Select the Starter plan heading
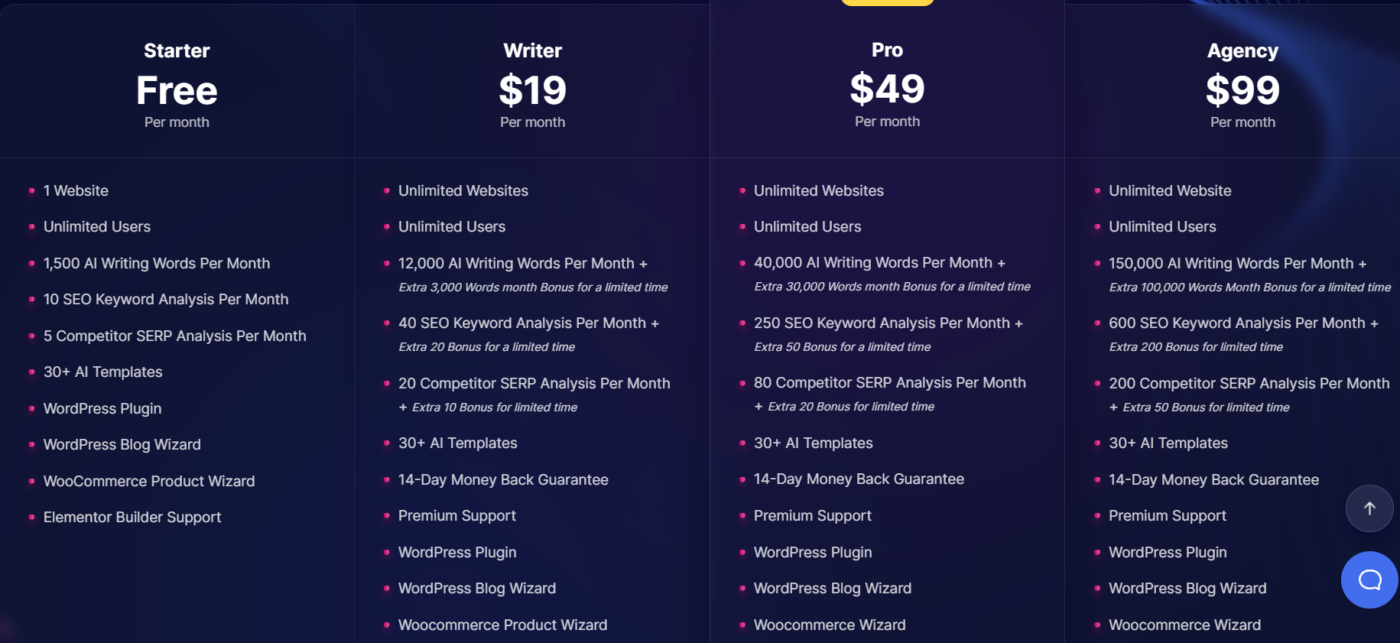The width and height of the screenshot is (1400, 643). [x=177, y=51]
